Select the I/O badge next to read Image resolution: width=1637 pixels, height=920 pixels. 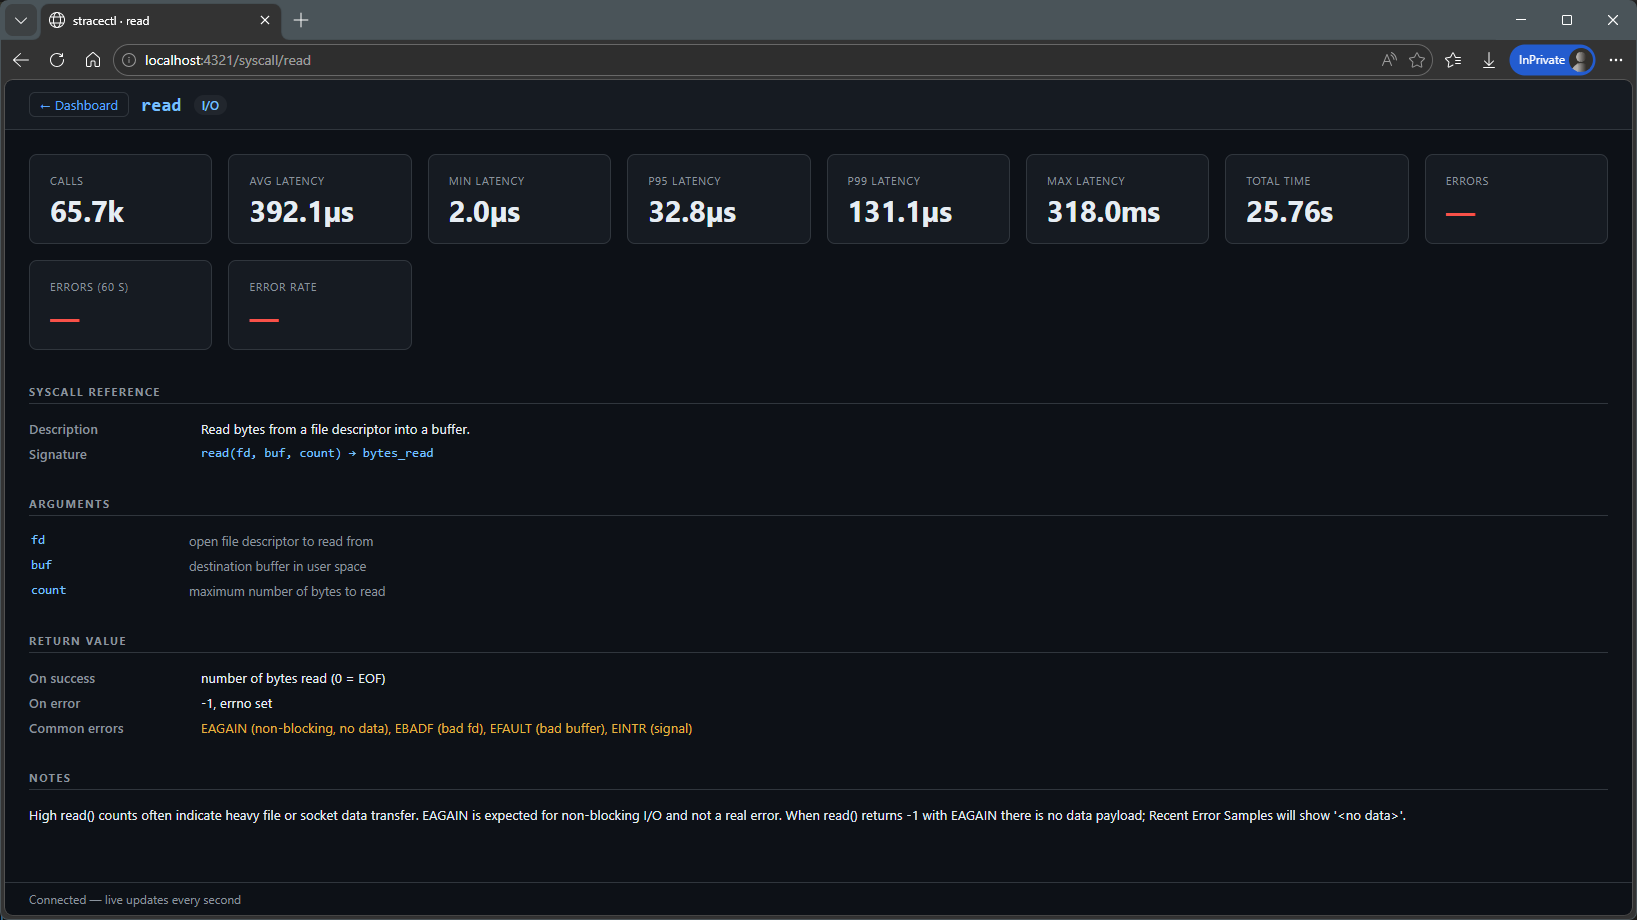click(x=209, y=105)
